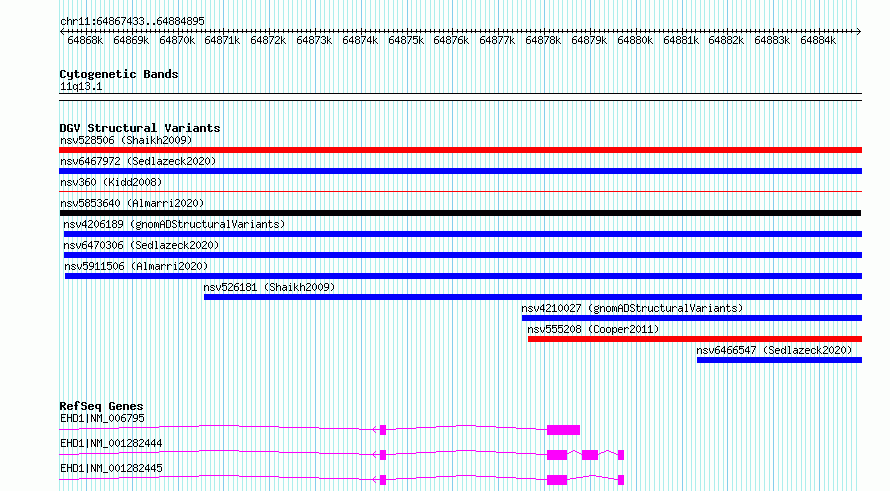Click the blue nsv4210027 variant bar
This screenshot has height=491, width=890.
(x=692, y=318)
